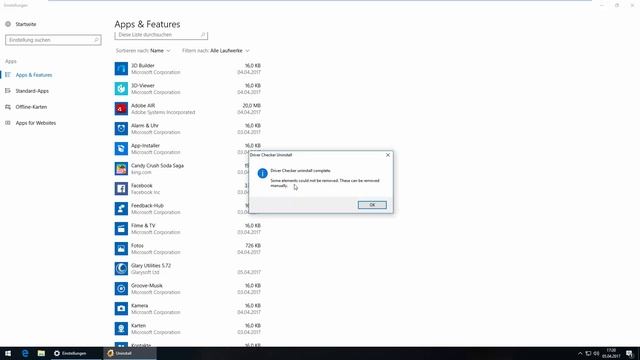Image resolution: width=640 pixels, height=360 pixels.
Task: Click the volume icon in system tray
Action: (x=596, y=353)
